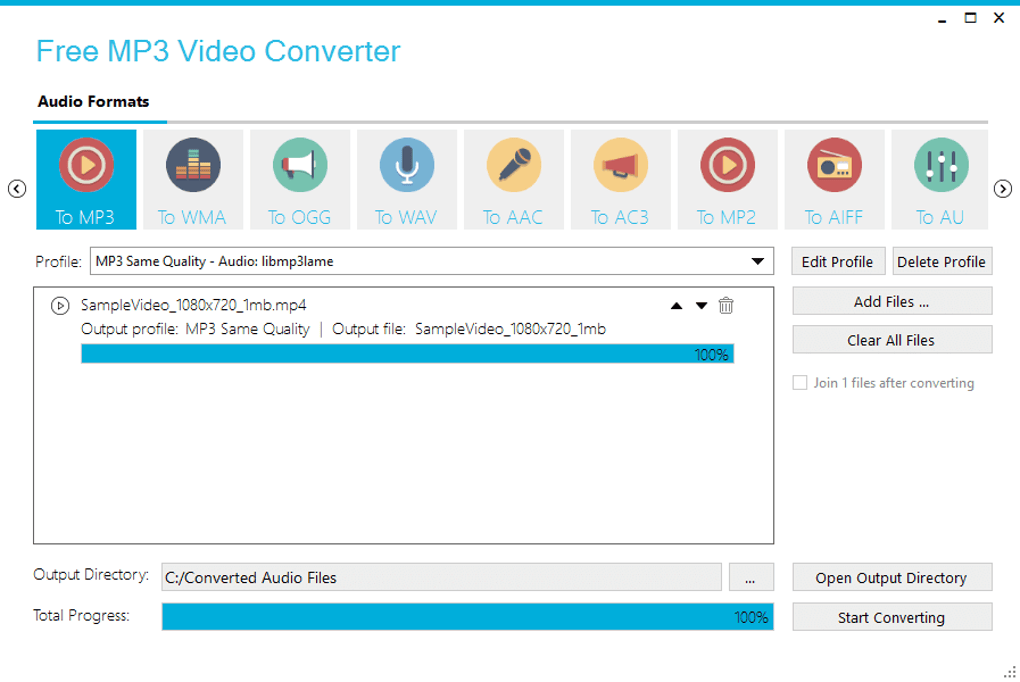Open Output Directory folder

pyautogui.click(x=892, y=577)
